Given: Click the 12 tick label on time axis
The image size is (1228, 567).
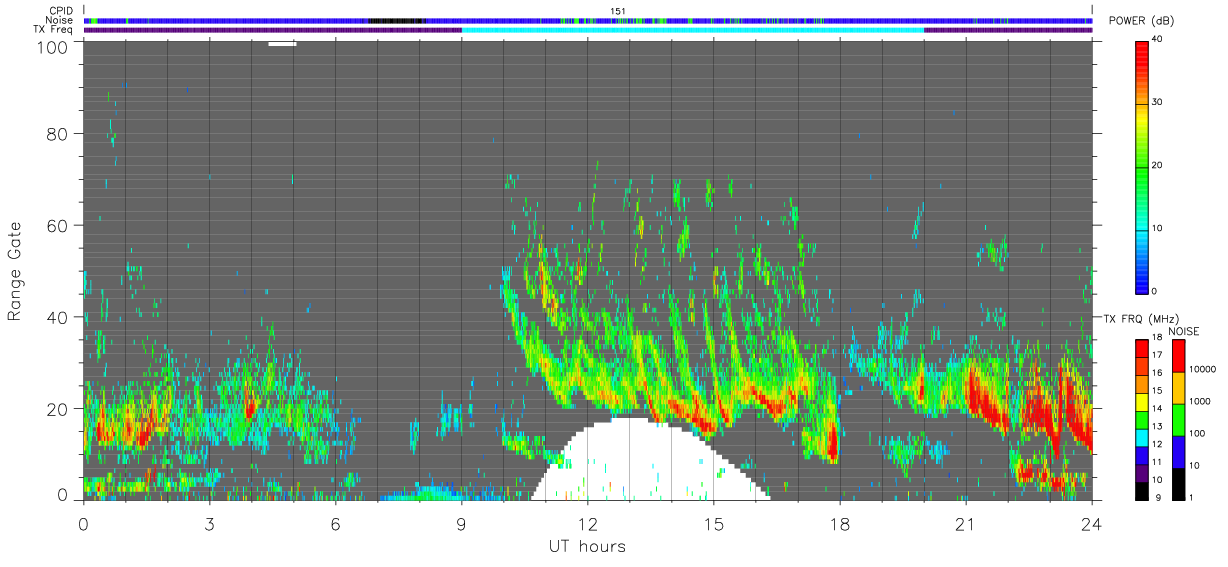Looking at the screenshot, I should [x=587, y=524].
